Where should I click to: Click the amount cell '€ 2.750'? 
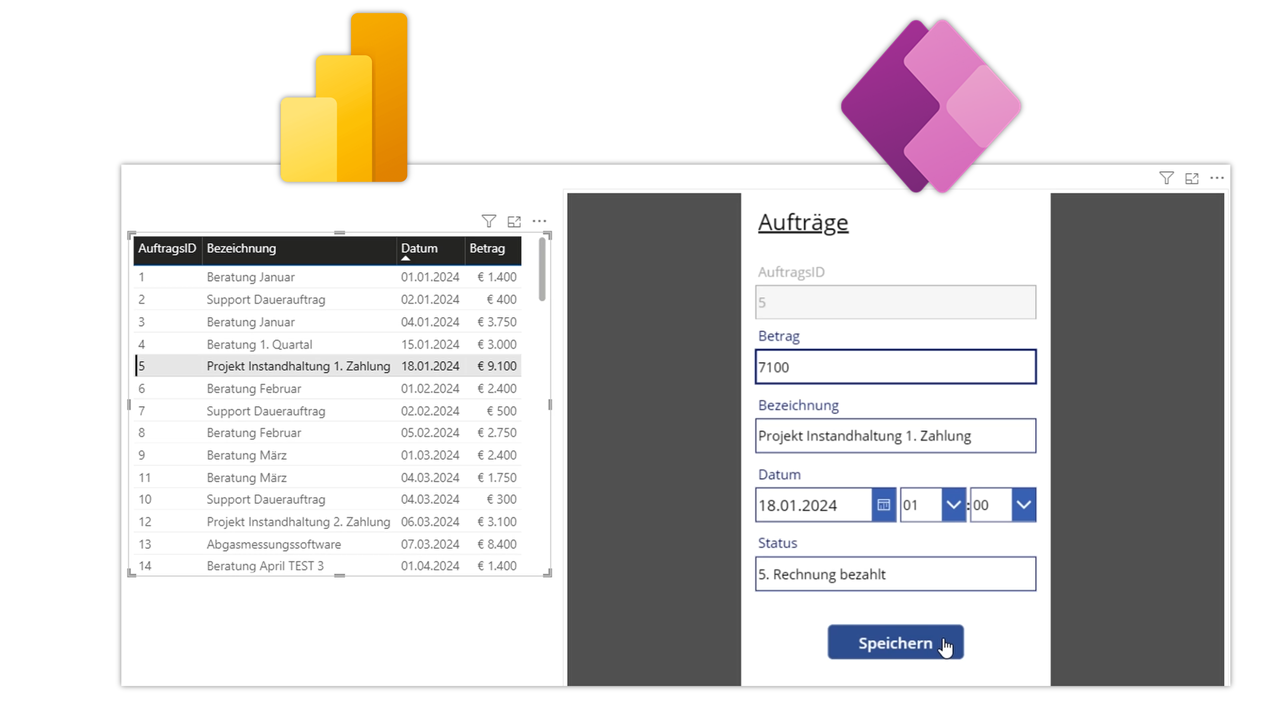pos(497,433)
